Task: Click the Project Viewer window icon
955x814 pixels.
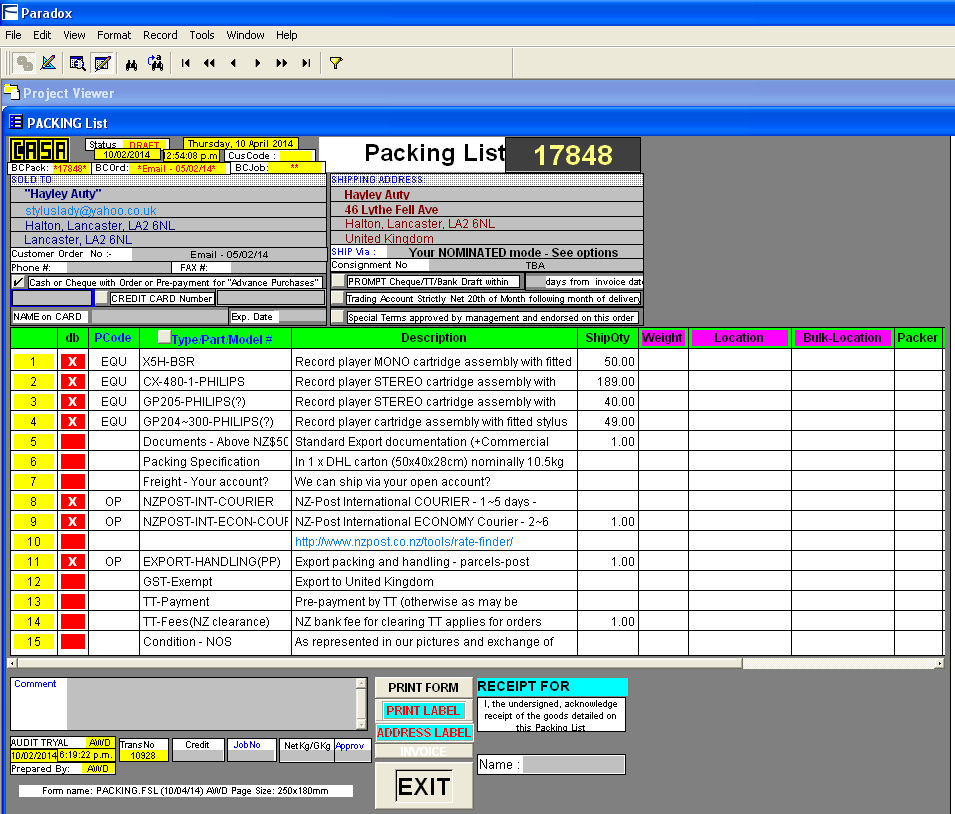Action: [x=12, y=92]
